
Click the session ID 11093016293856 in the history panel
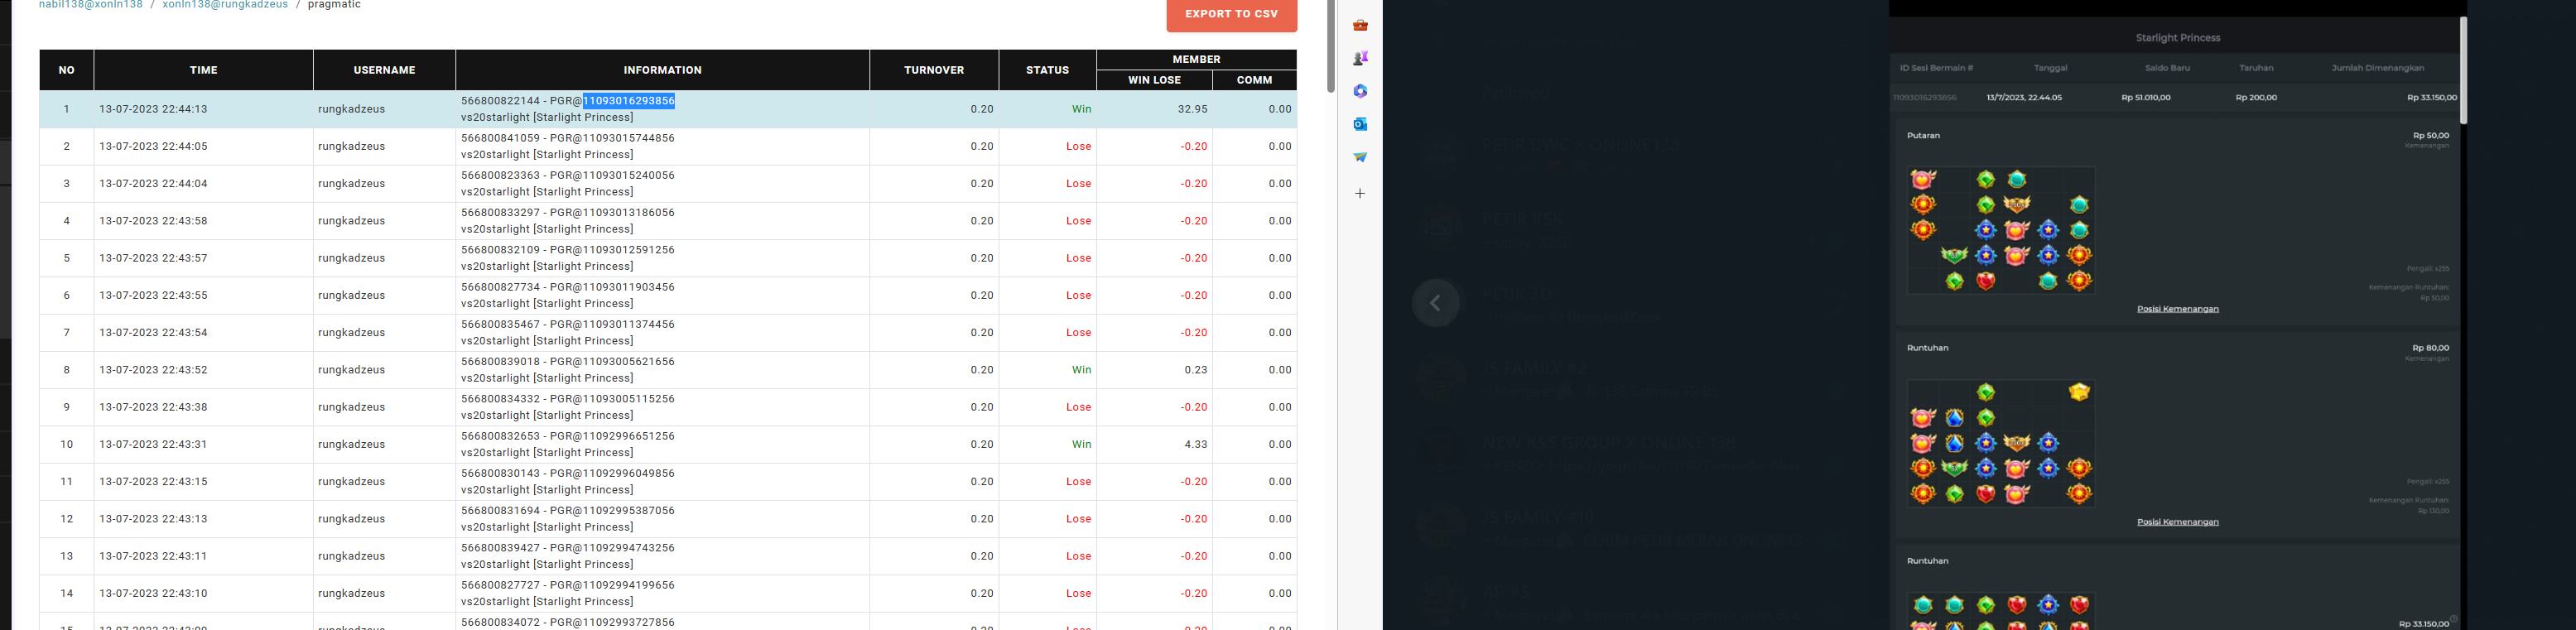pyautogui.click(x=1924, y=98)
